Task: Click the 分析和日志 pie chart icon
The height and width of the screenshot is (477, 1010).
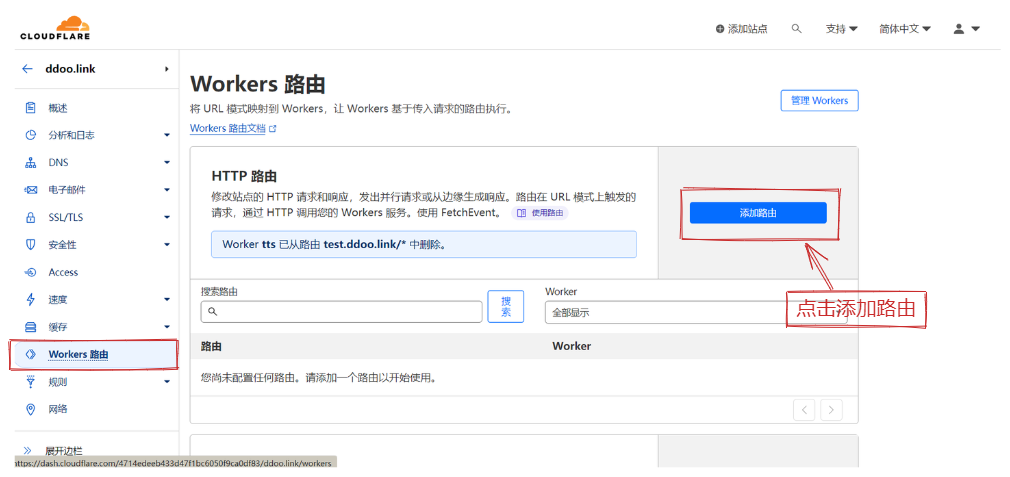Action: (30, 135)
